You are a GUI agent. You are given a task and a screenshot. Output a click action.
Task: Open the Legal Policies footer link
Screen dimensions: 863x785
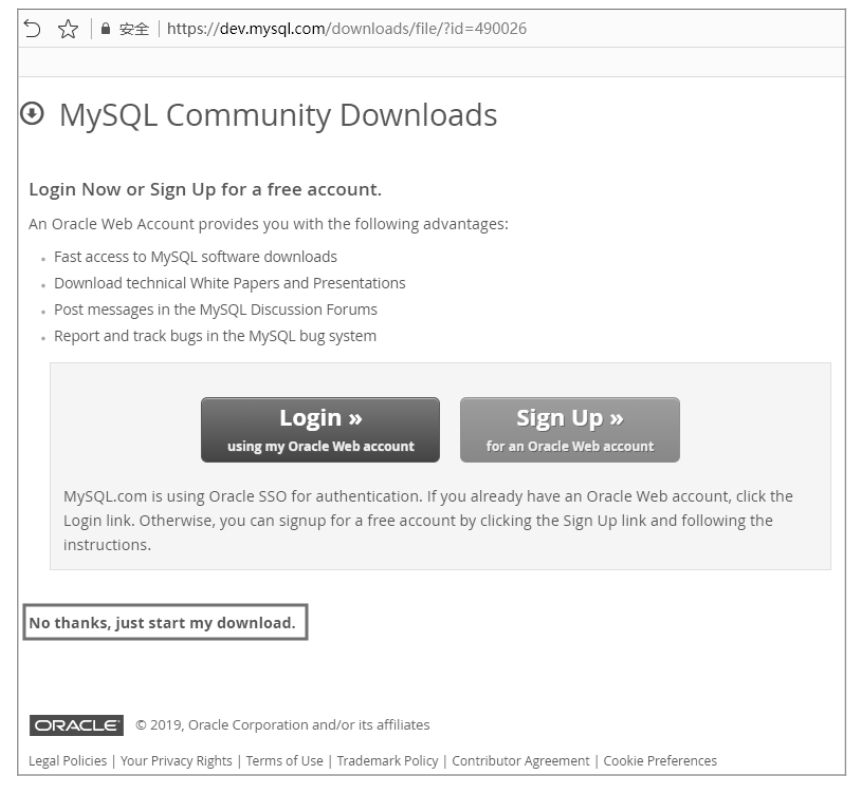(68, 761)
